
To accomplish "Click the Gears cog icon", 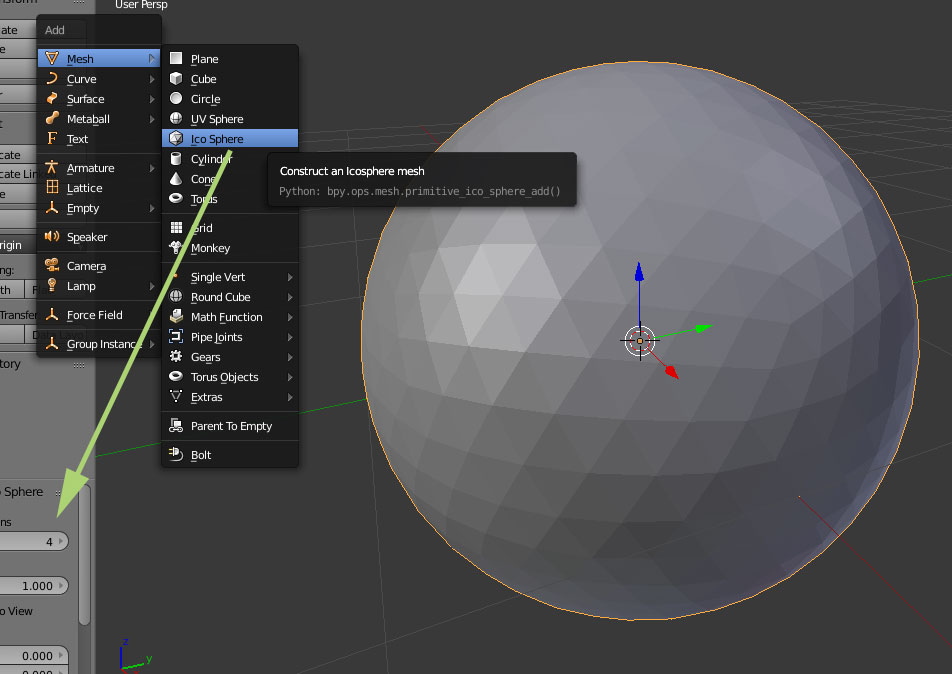I will pos(176,356).
